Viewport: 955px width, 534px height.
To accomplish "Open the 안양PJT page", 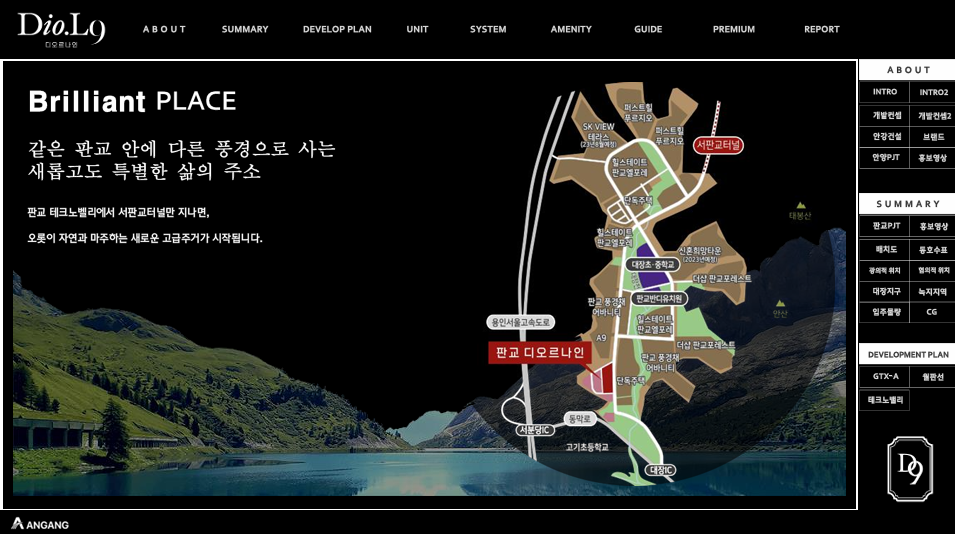I will point(884,158).
